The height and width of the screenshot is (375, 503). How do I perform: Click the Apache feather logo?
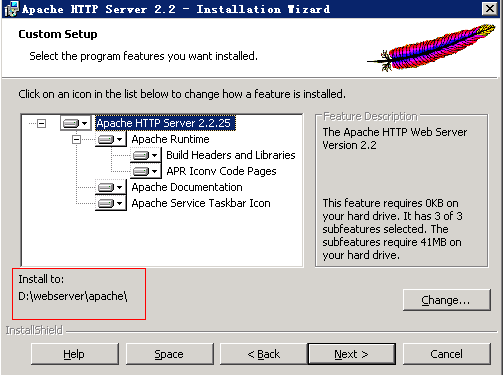[x=431, y=47]
